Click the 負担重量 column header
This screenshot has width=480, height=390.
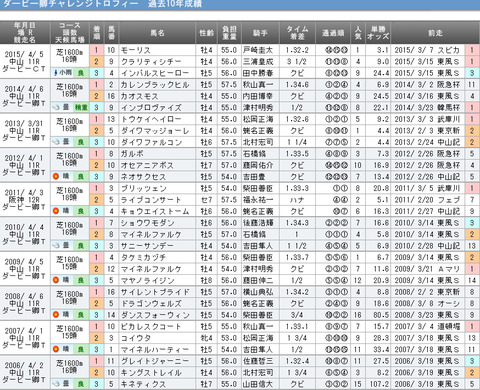229,33
